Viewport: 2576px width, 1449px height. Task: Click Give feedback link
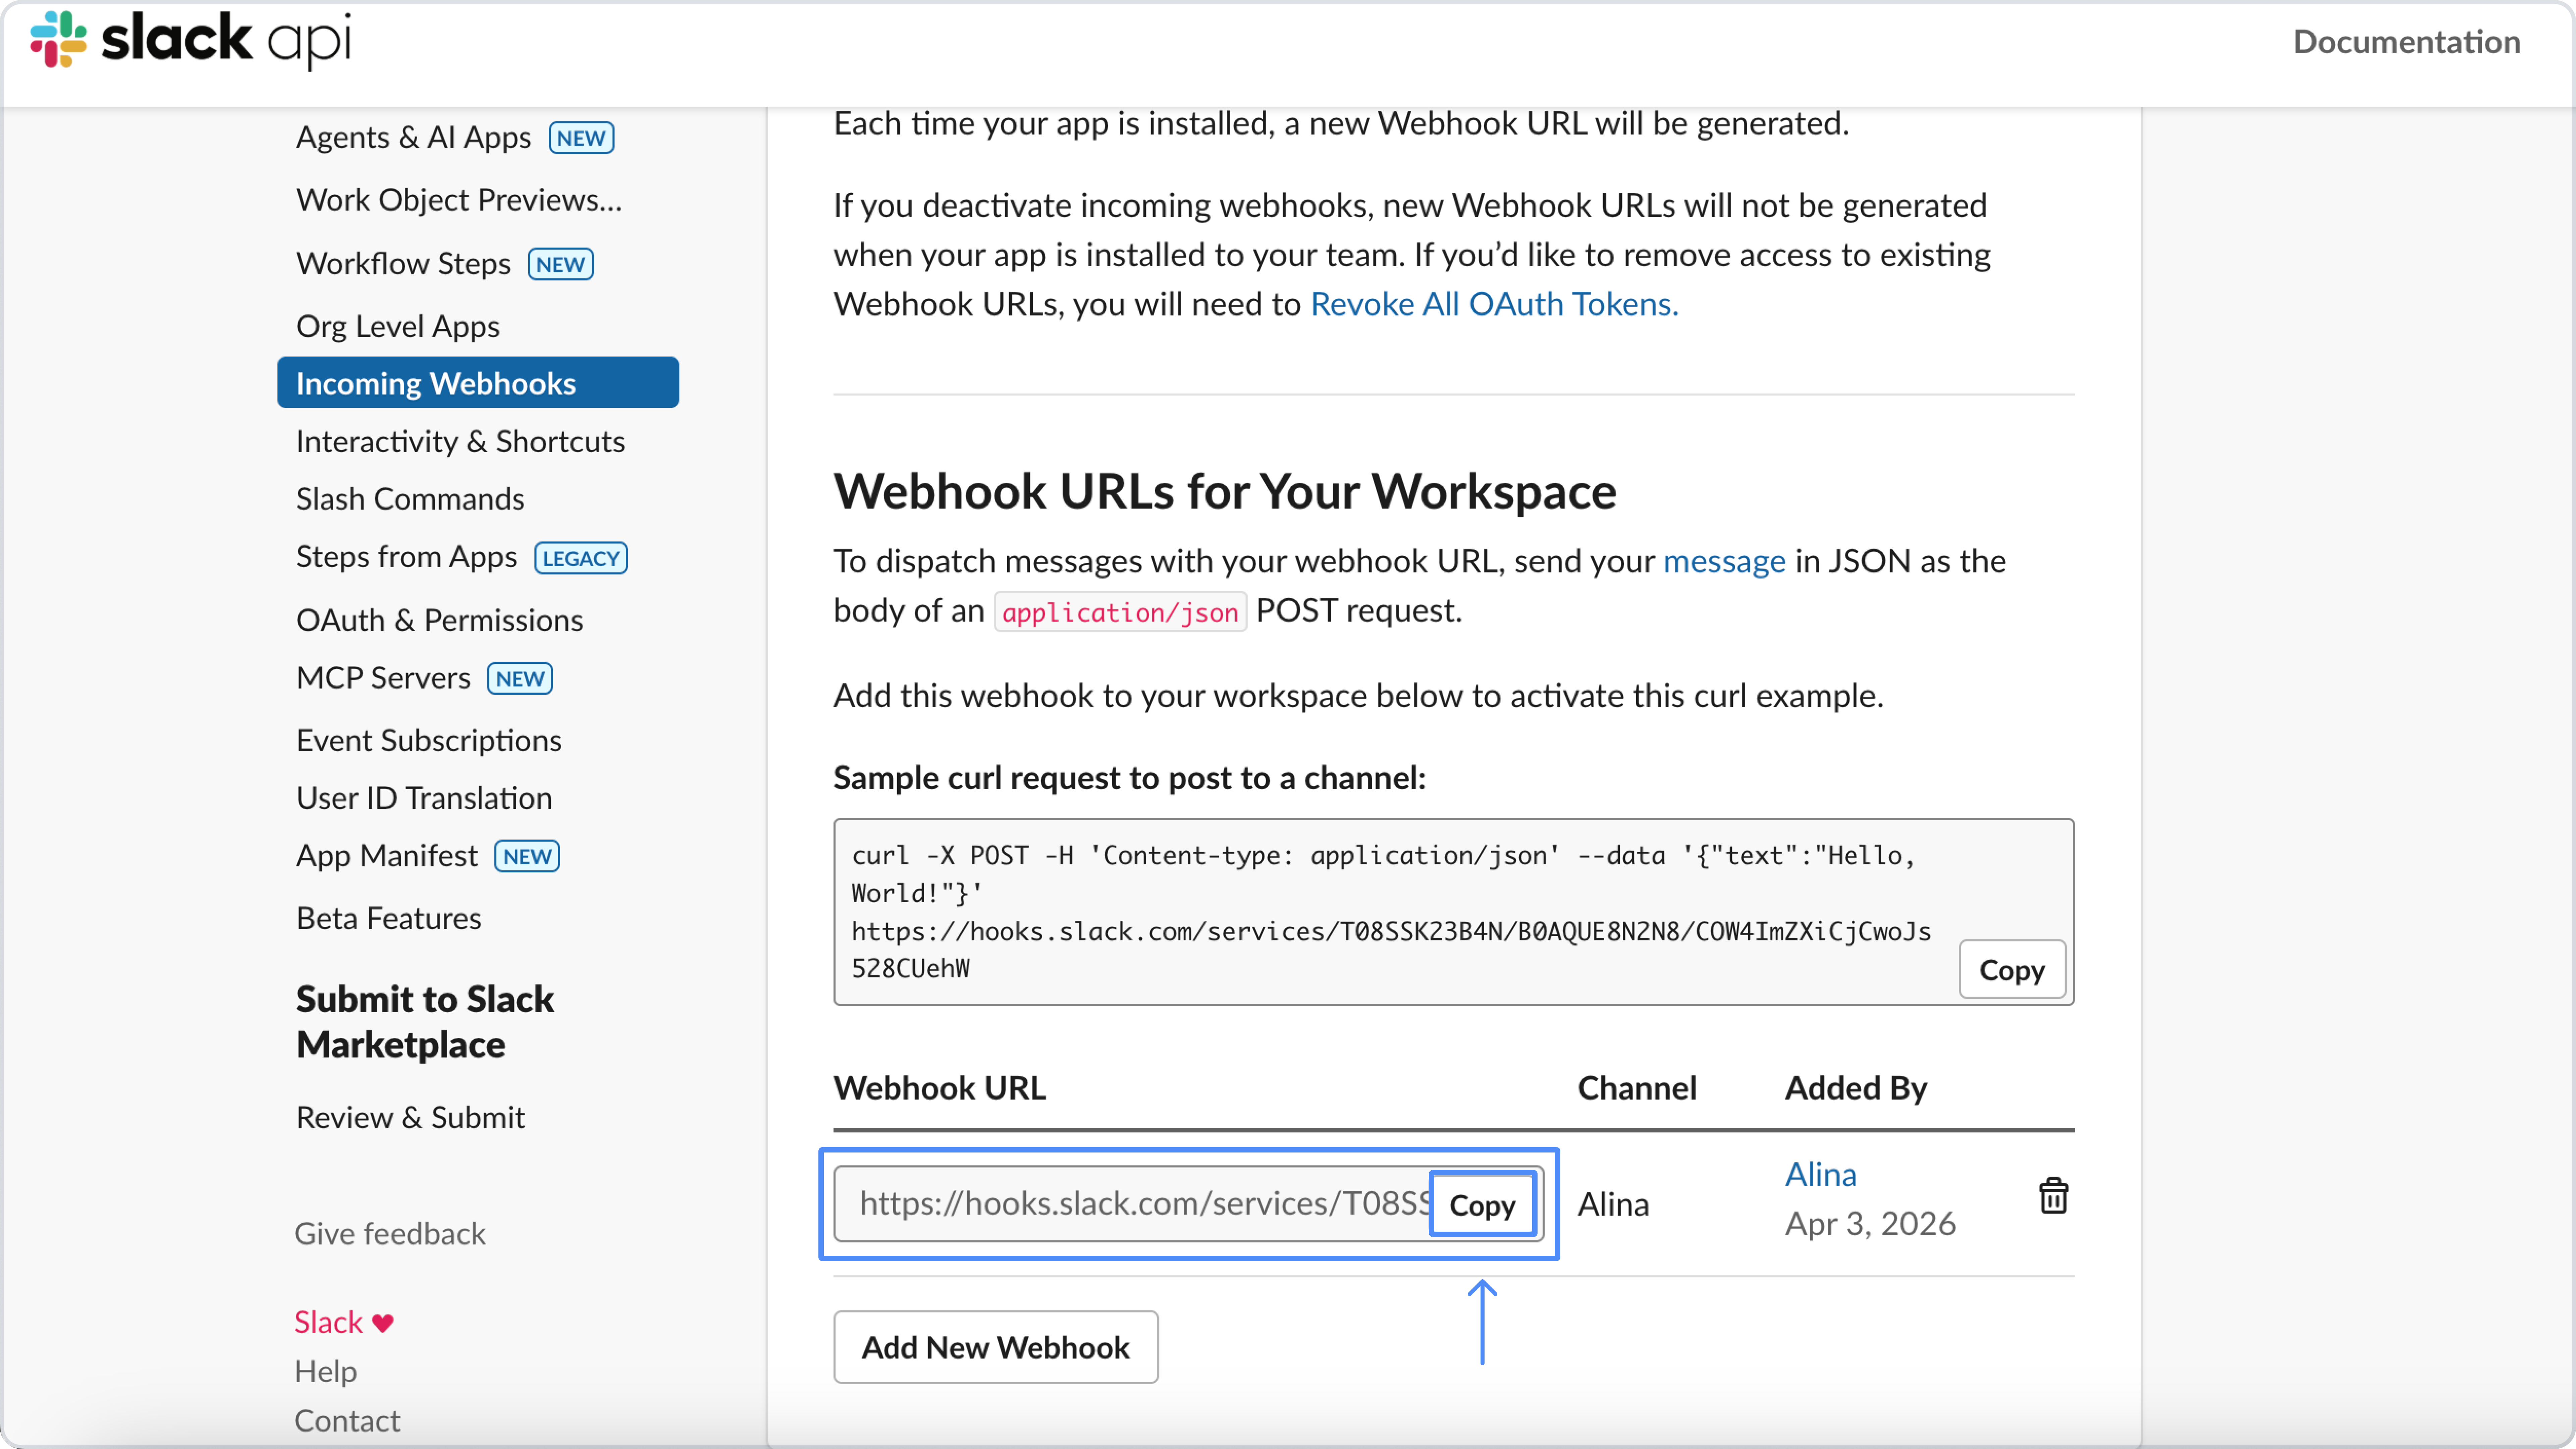pos(389,1234)
